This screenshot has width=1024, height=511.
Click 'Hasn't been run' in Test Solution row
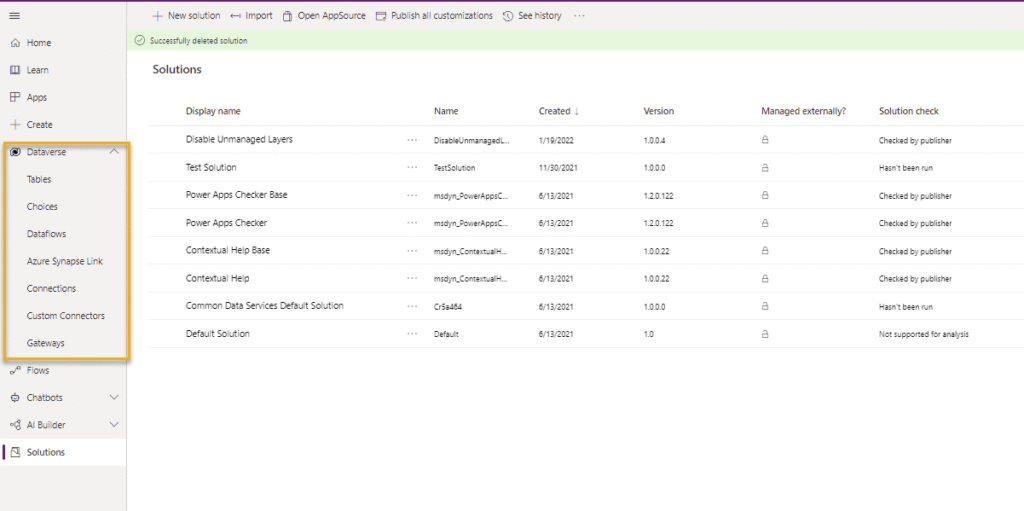[905, 168]
